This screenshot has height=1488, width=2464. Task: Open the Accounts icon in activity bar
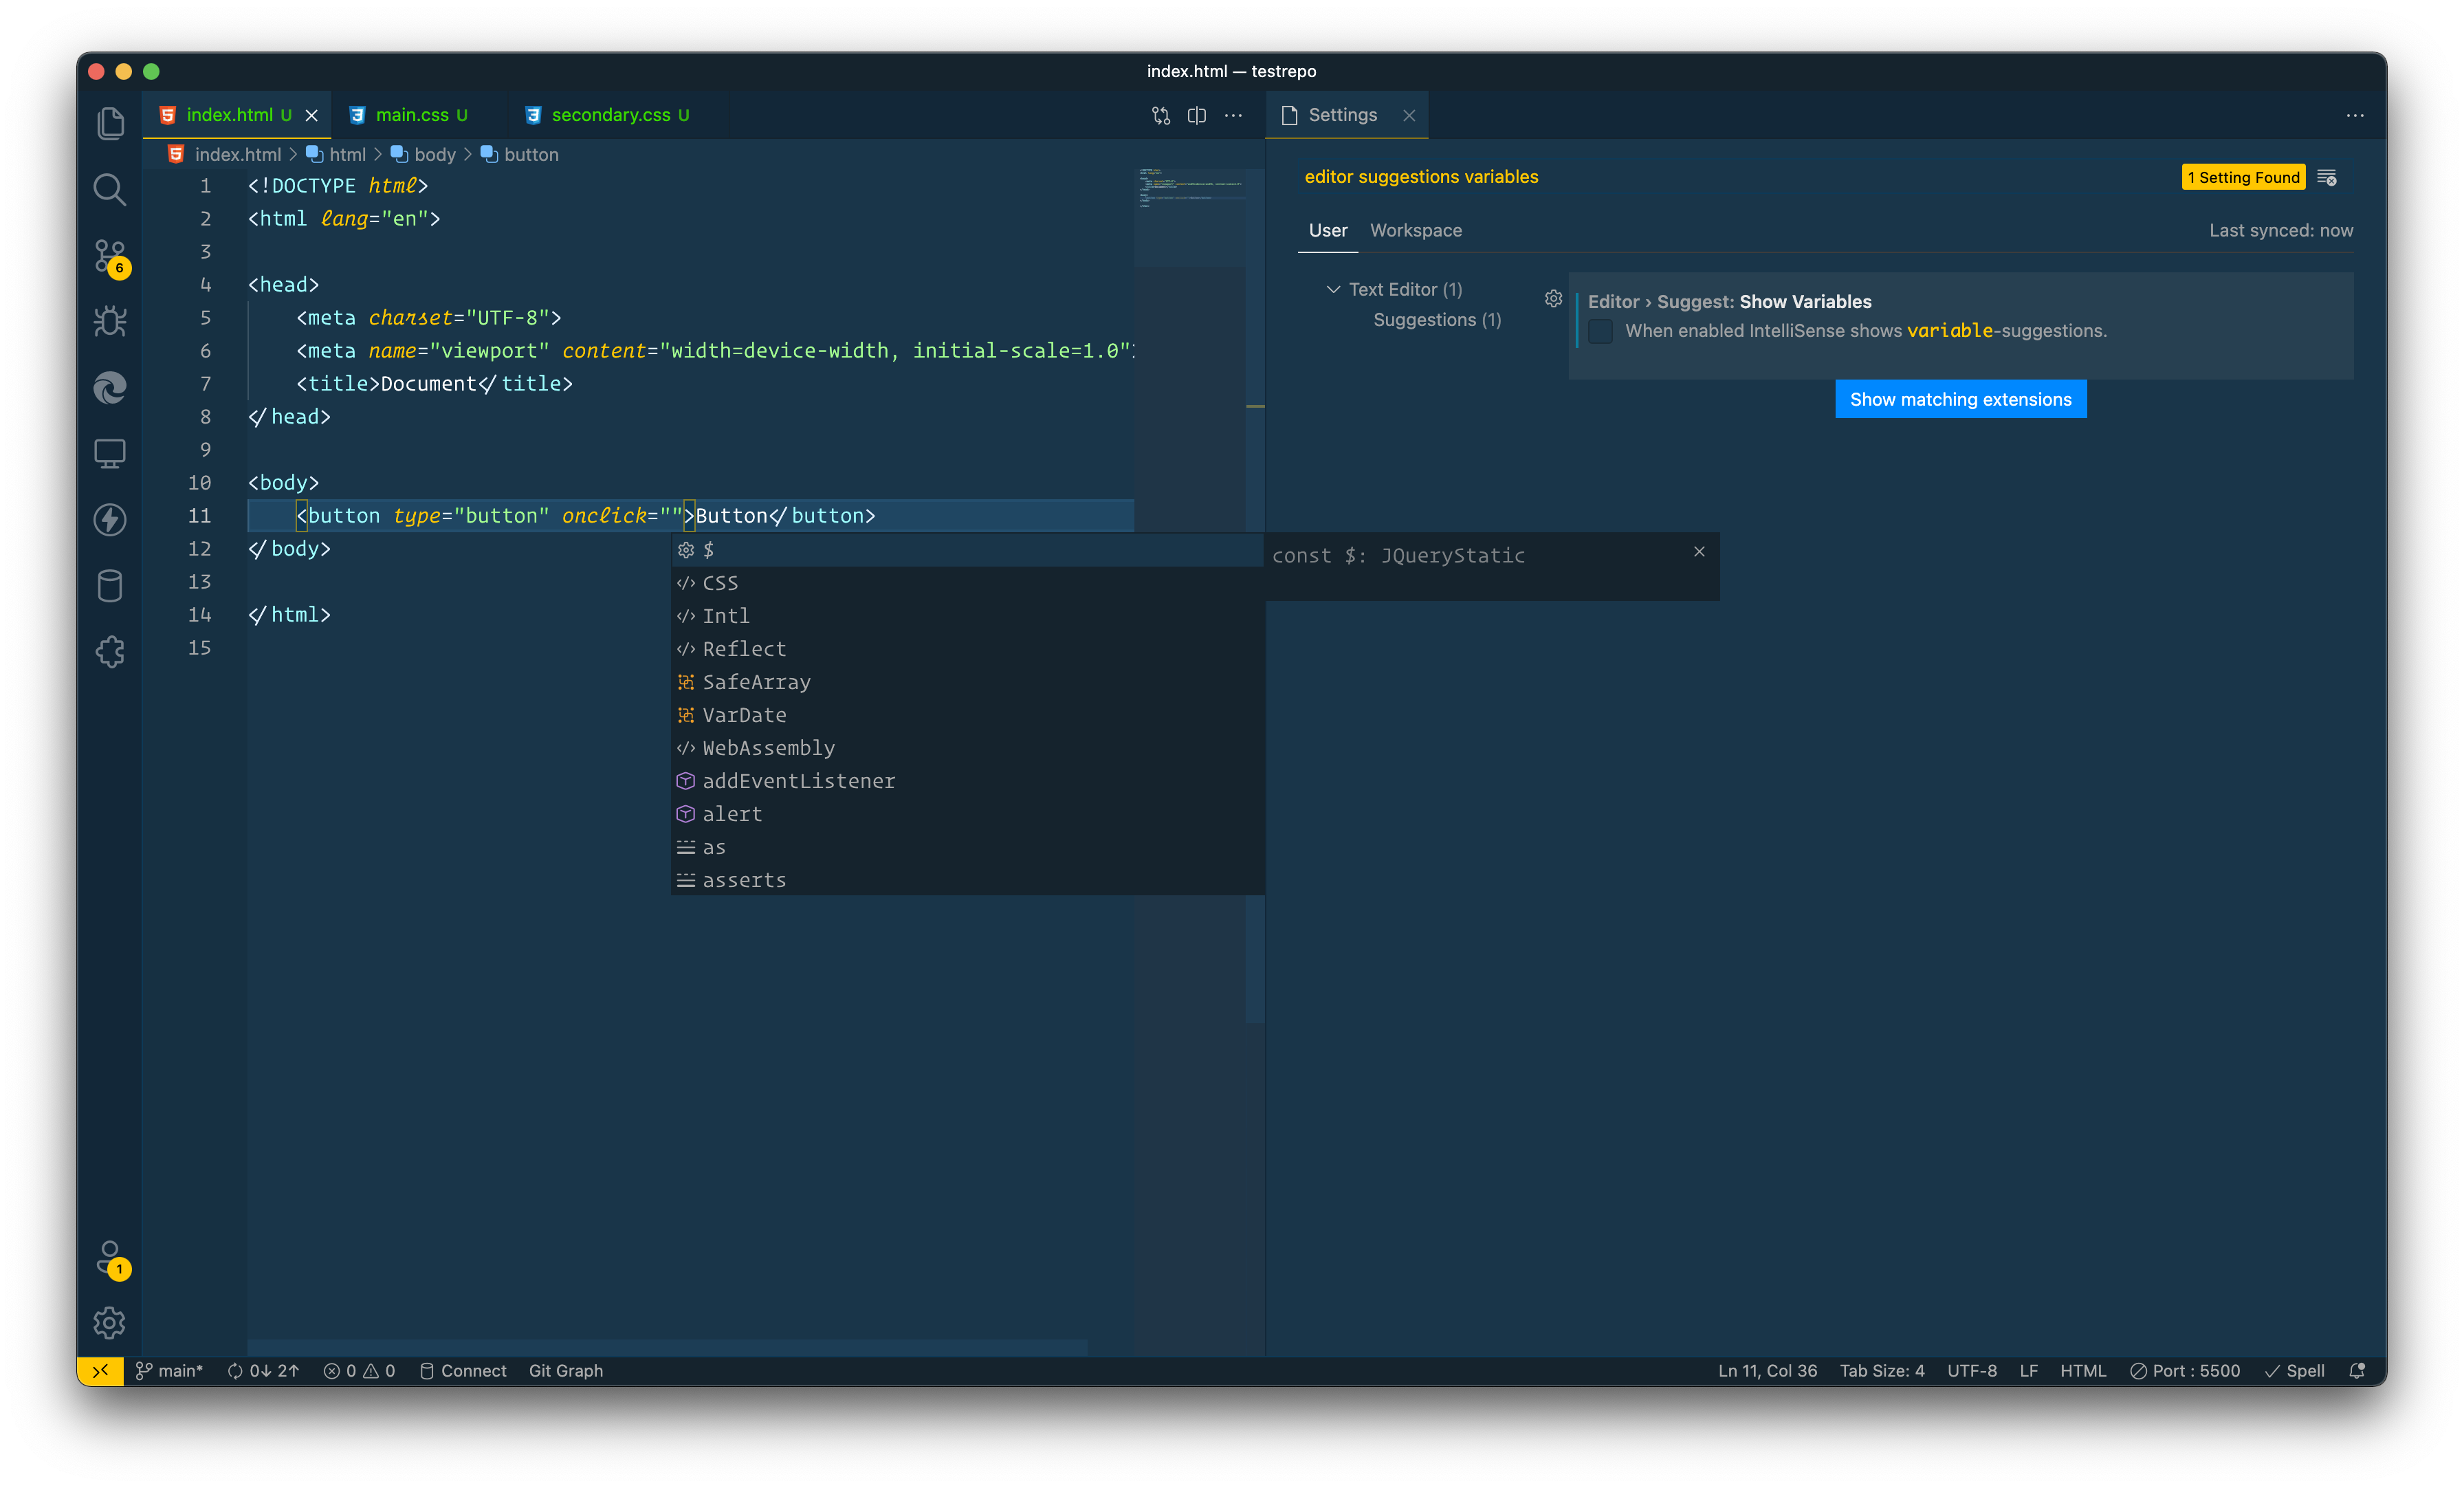click(x=110, y=1258)
